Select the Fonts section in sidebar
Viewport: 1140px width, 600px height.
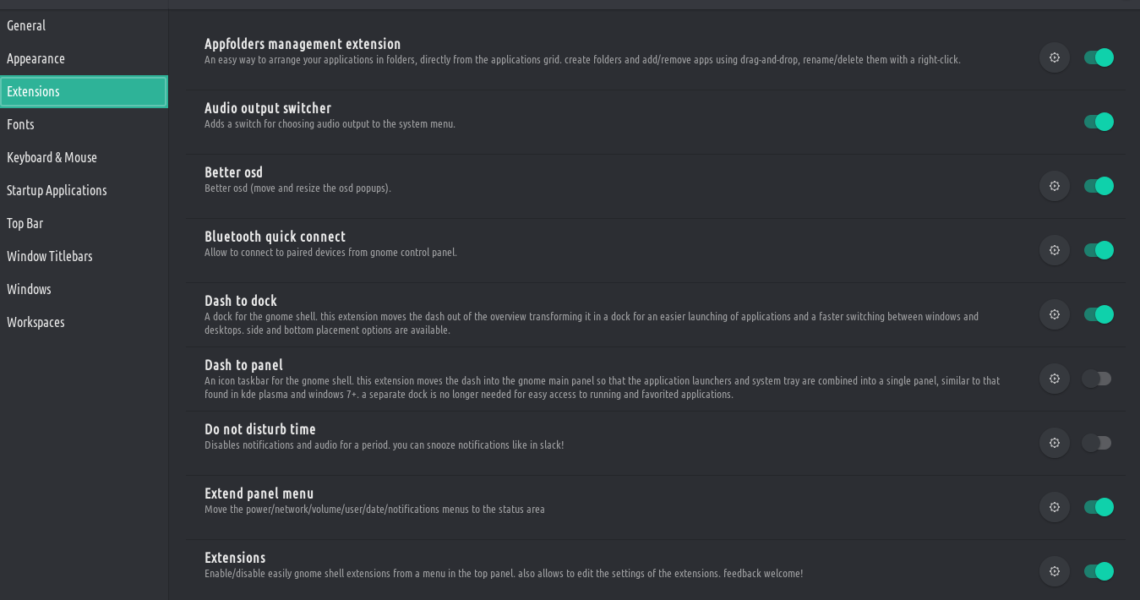click(x=21, y=125)
